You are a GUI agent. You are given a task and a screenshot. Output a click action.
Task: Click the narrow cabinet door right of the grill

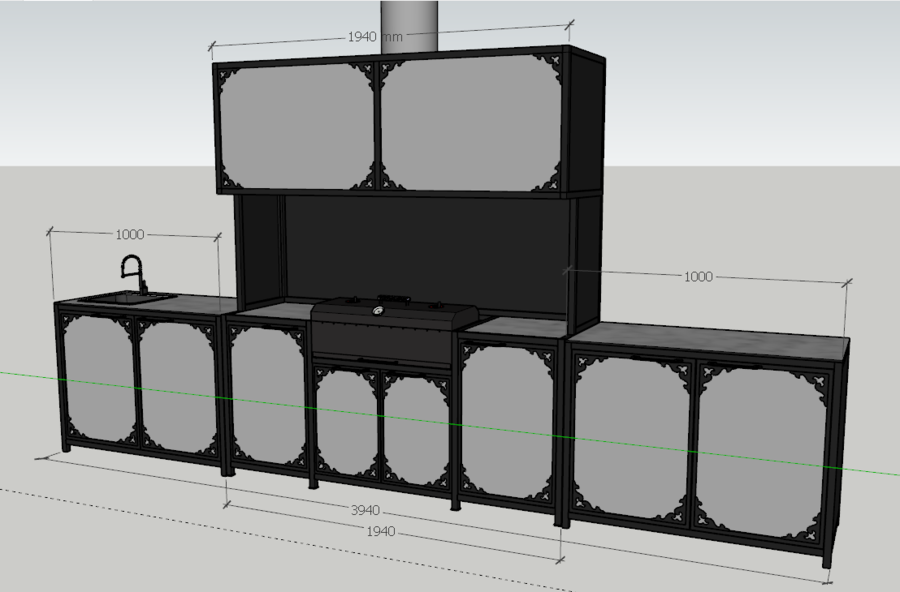(507, 420)
